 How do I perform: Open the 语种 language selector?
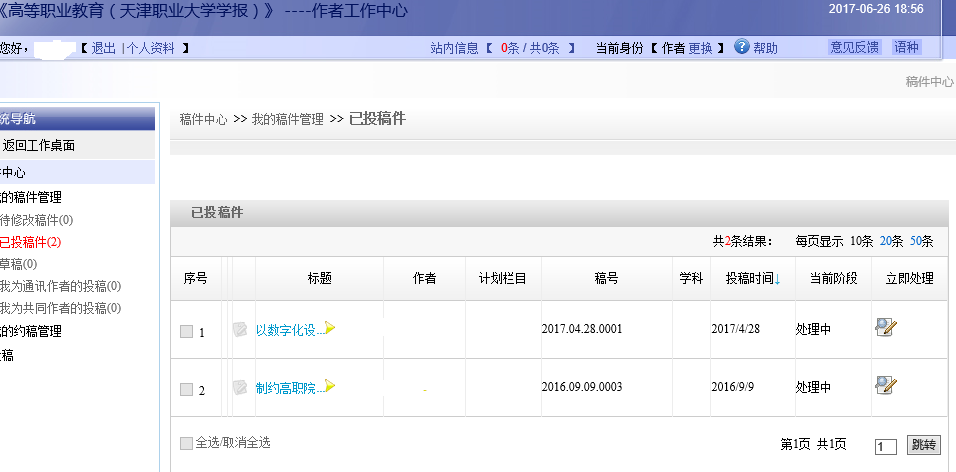click(907, 47)
